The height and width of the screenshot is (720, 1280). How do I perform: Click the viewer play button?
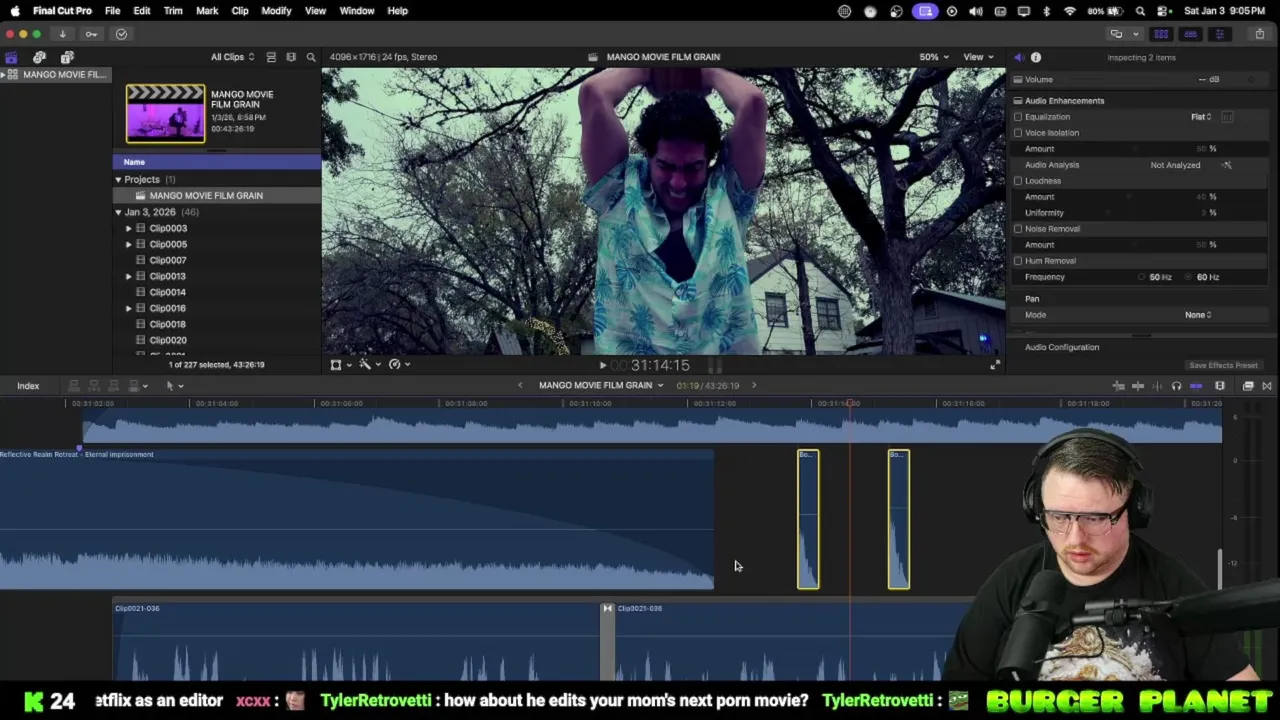[x=603, y=366]
